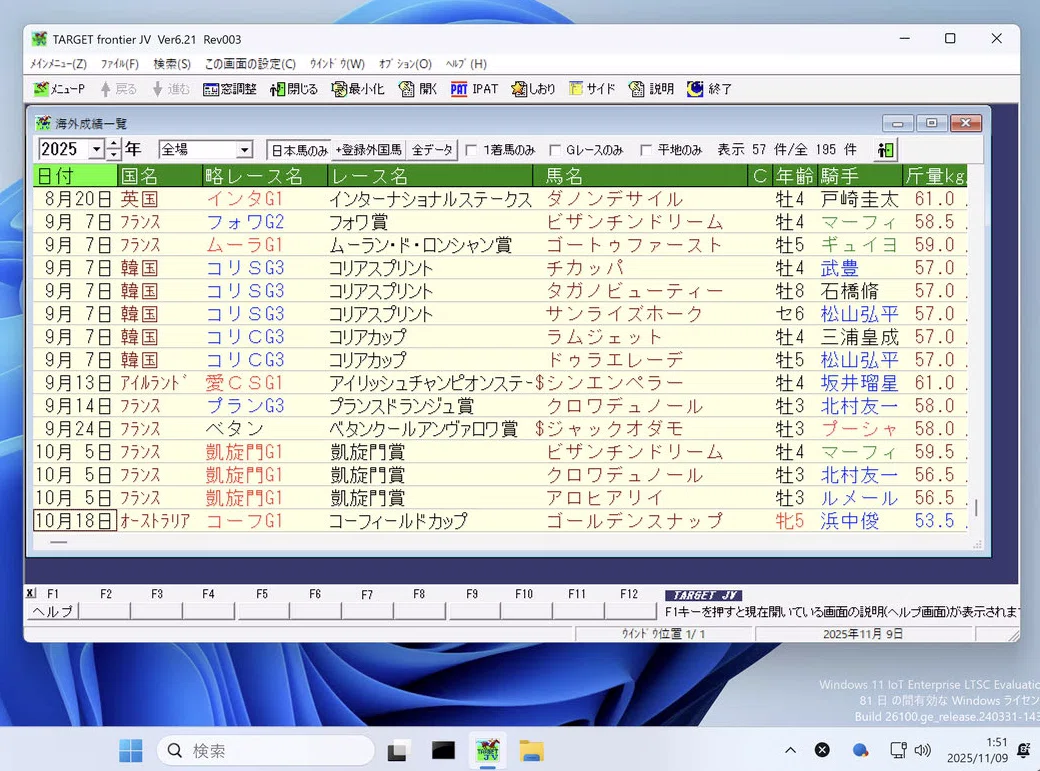Enable the Gレースのみ checkbox
This screenshot has width=1040, height=771.
pos(555,151)
